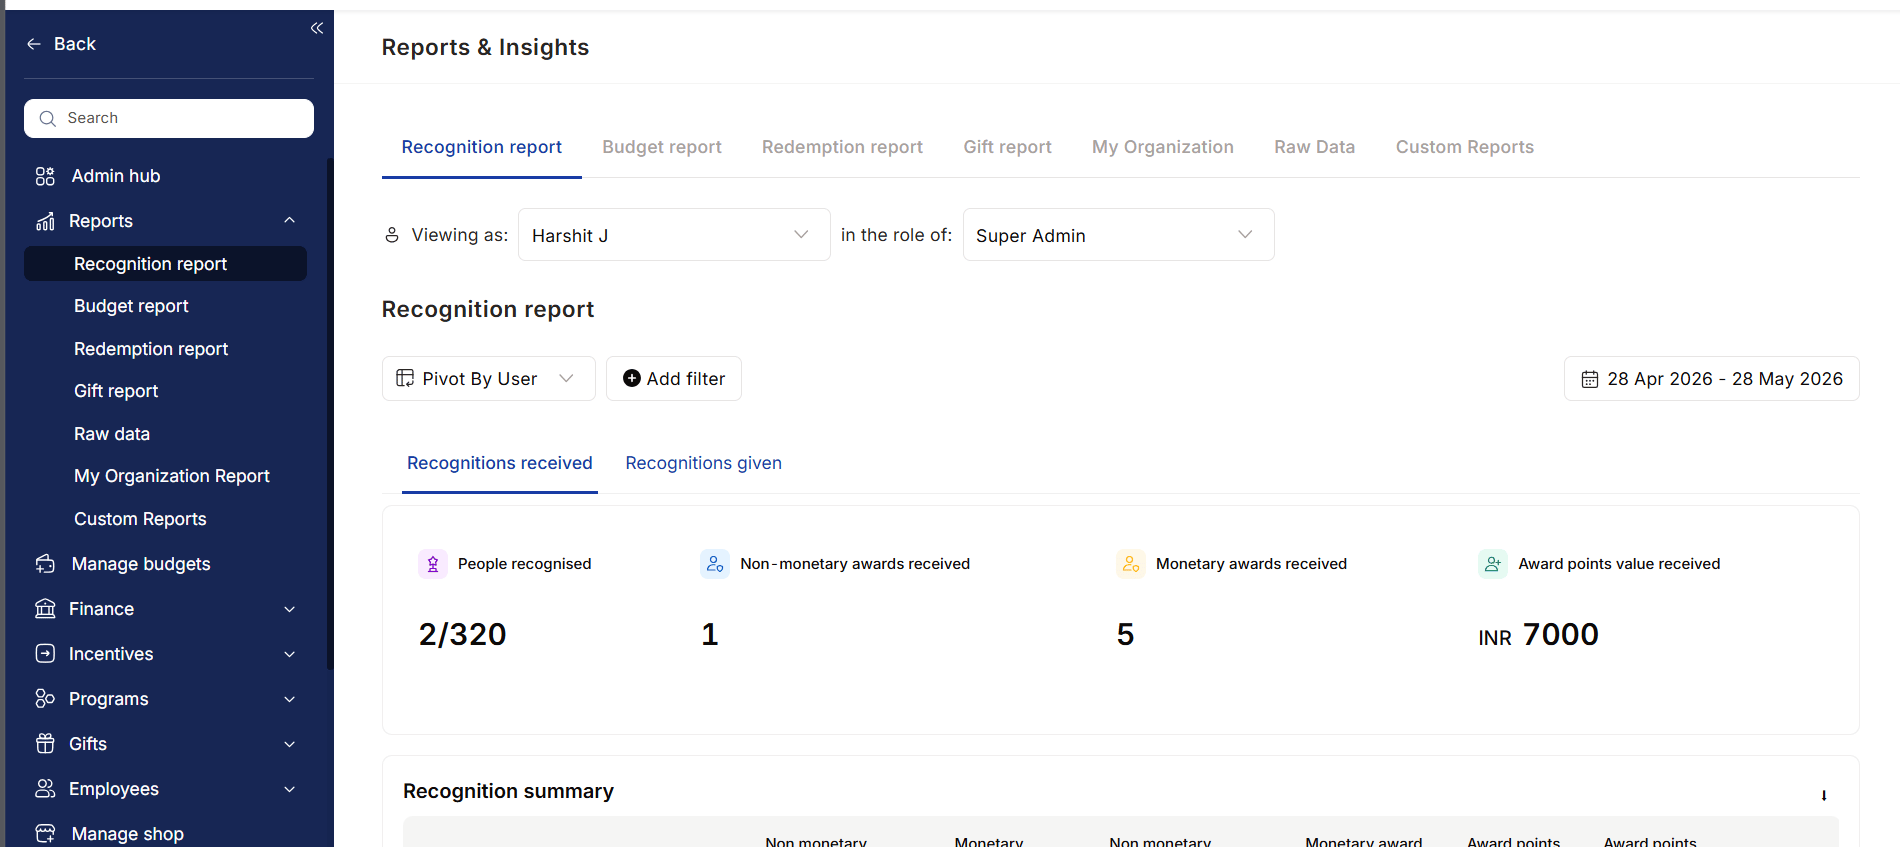The width and height of the screenshot is (1900, 847).
Task: Click the Reports chart icon
Action: coord(45,221)
